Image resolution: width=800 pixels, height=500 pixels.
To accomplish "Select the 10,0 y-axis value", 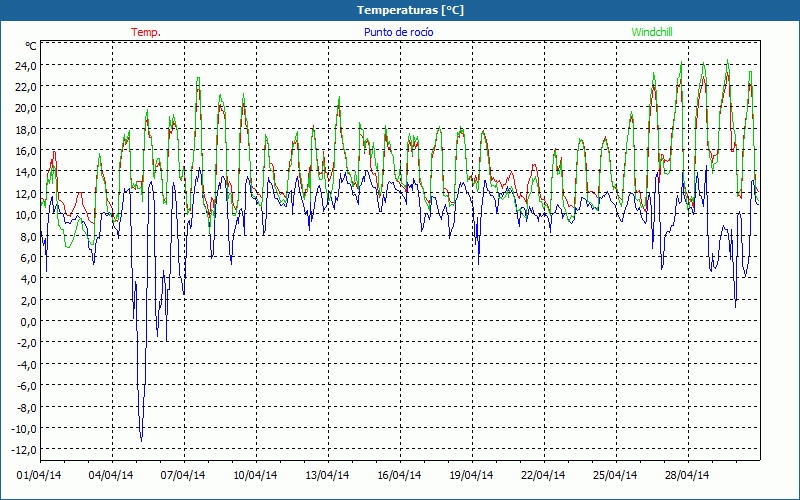I will click(27, 215).
